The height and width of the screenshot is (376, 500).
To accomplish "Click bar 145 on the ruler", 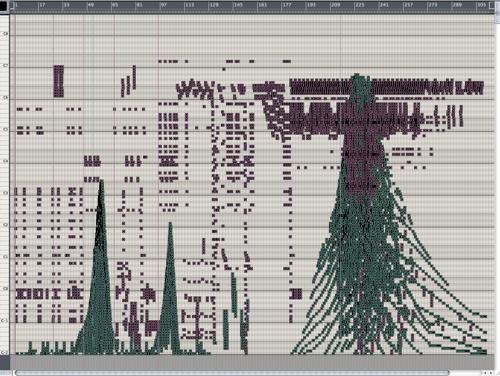I will 238,5.
